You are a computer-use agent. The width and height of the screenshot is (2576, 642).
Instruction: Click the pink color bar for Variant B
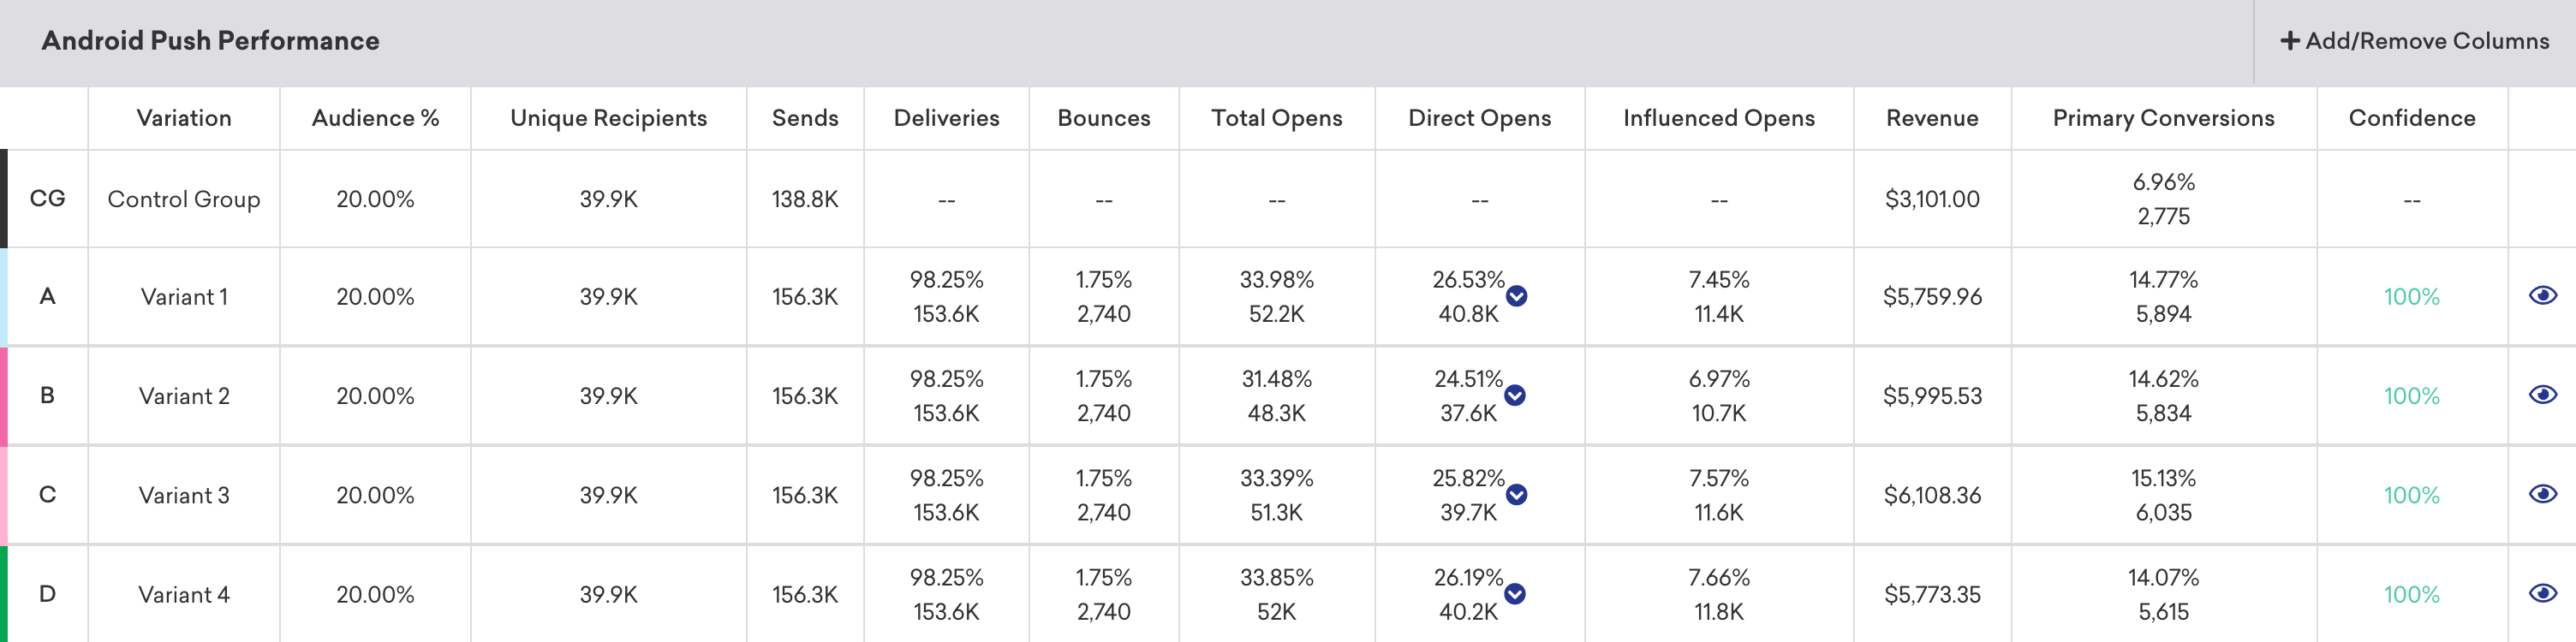(4, 395)
